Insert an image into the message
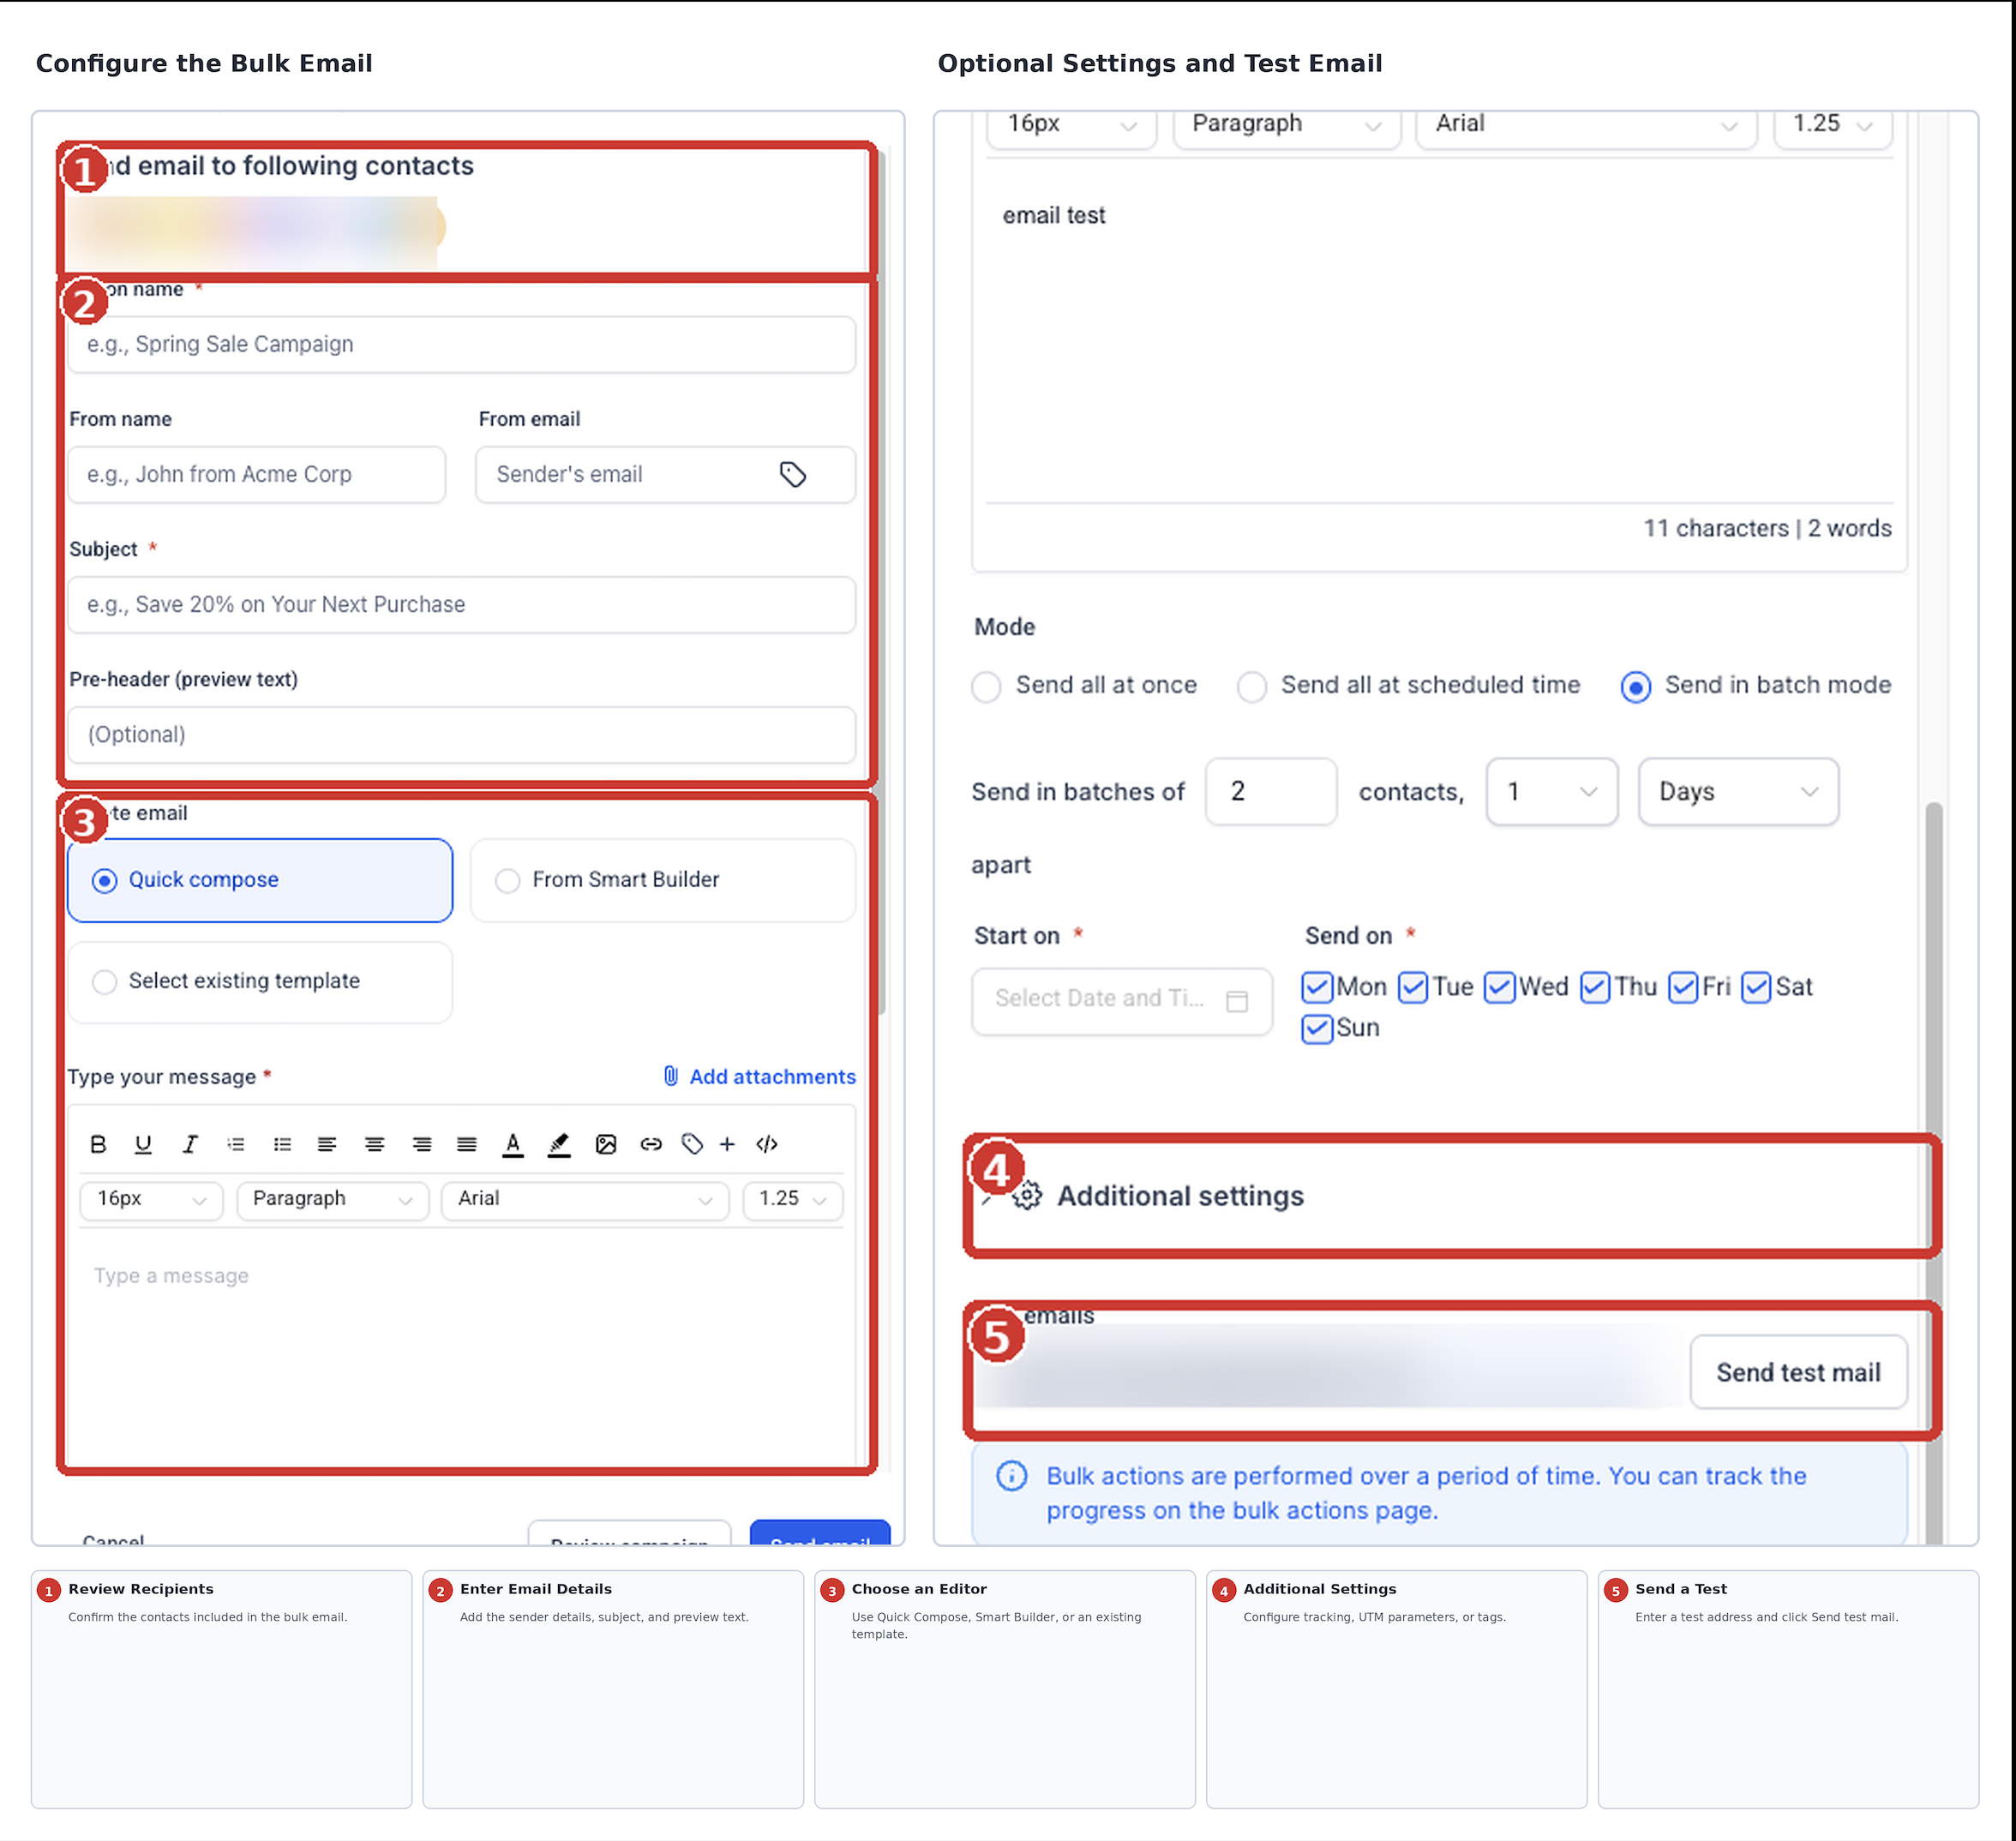 (x=606, y=1144)
